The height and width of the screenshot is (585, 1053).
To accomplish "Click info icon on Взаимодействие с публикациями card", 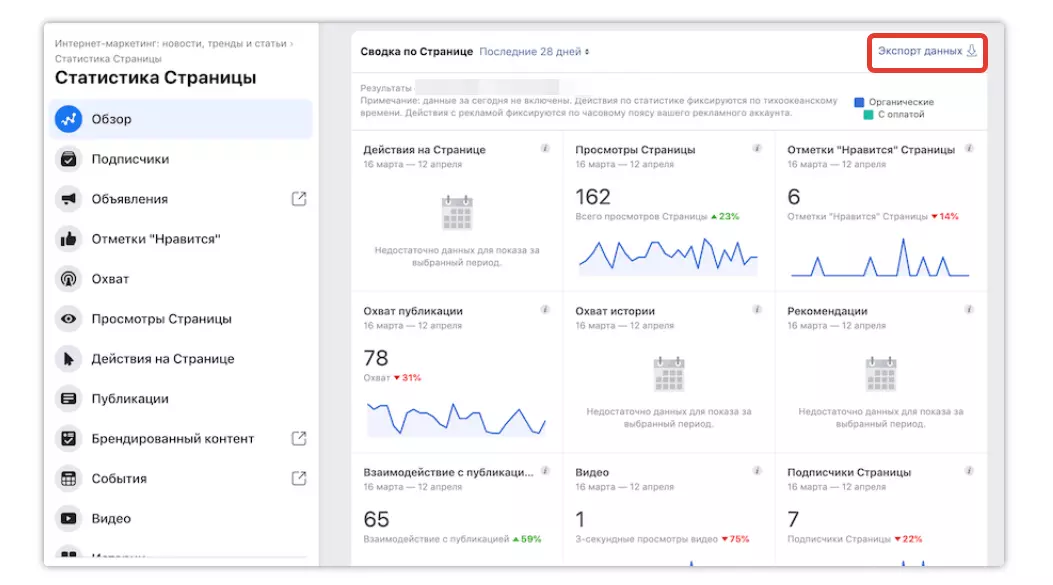I will point(545,471).
